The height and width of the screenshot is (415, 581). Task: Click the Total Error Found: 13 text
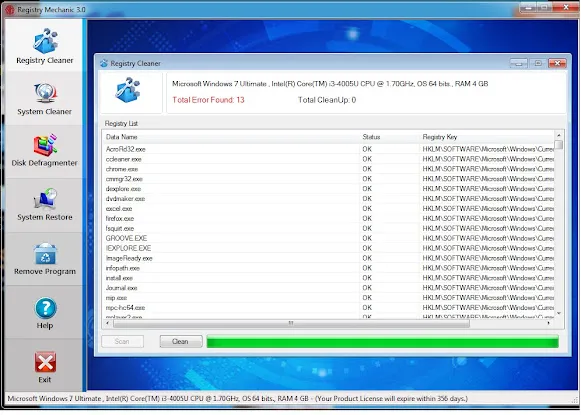(208, 100)
